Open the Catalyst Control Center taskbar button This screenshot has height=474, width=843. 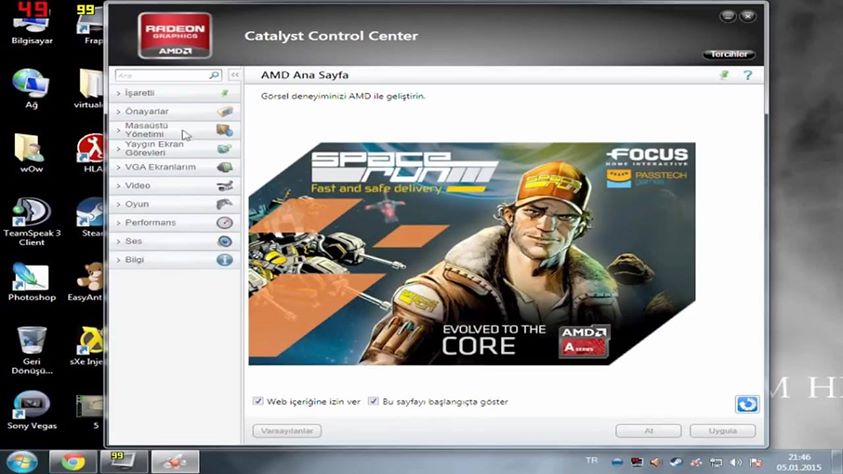click(x=175, y=462)
